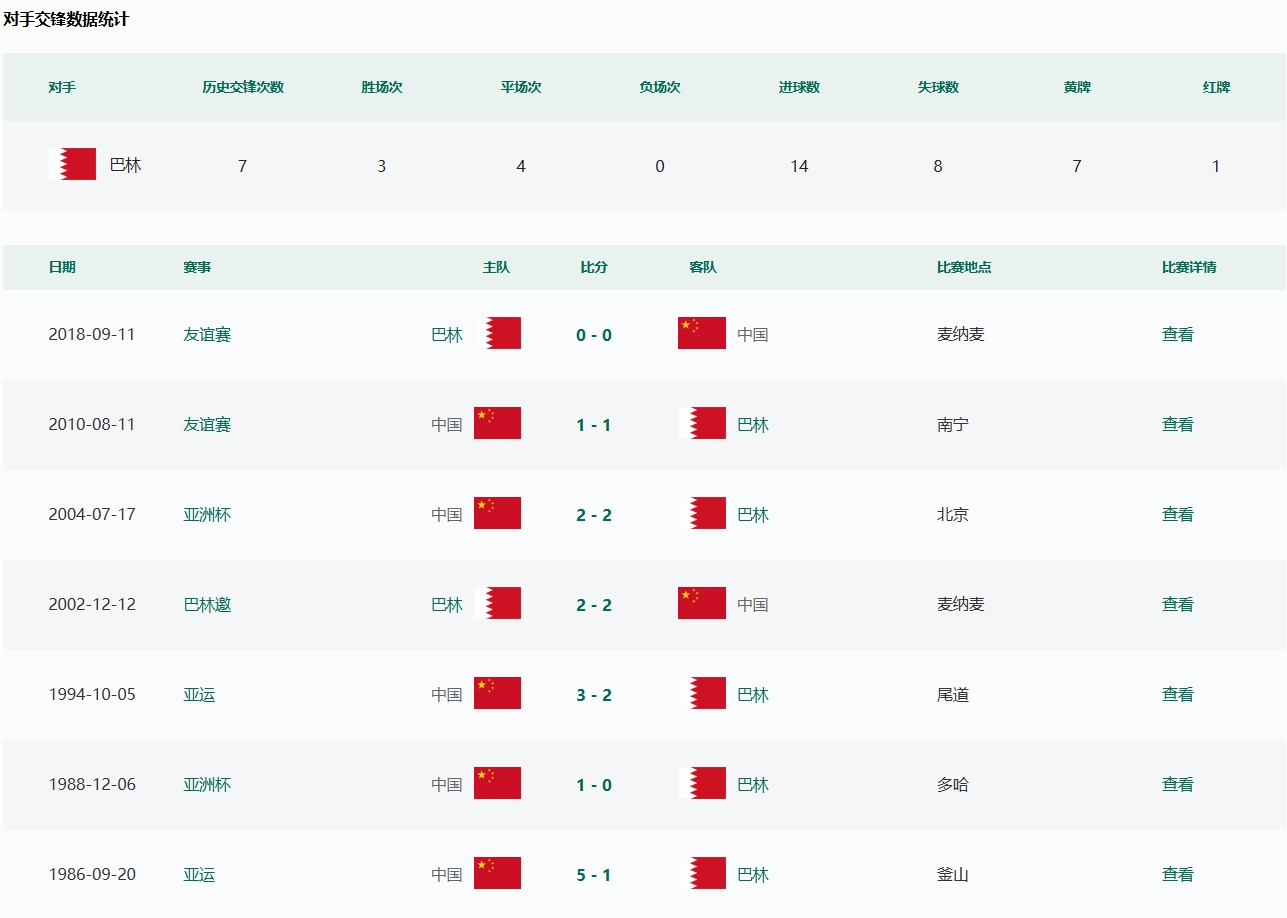The width and height of the screenshot is (1287, 918).
Task: Click the 亚洲杯 link in the 1988-12-06 row
Action: (207, 785)
